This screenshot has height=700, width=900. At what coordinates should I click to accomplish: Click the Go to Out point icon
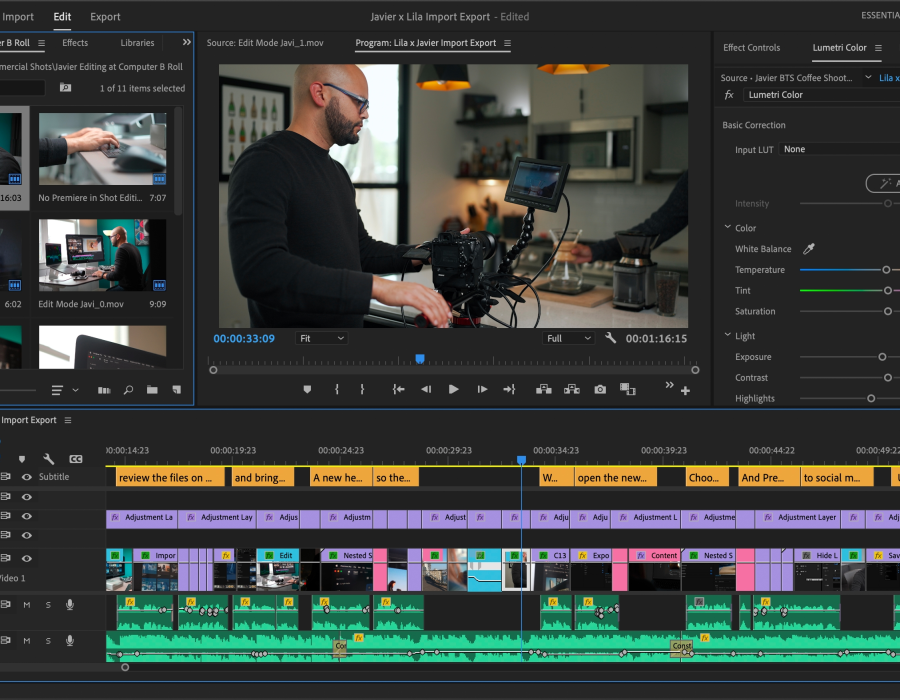point(509,390)
